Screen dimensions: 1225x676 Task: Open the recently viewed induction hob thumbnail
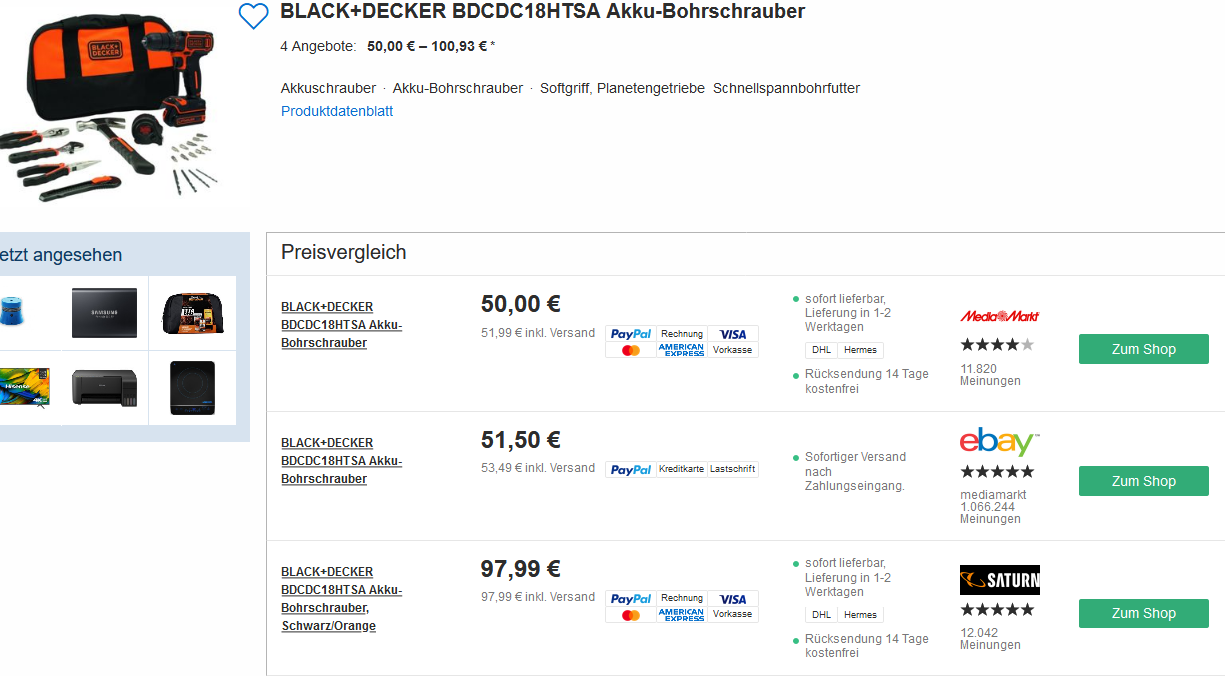pyautogui.click(x=192, y=387)
